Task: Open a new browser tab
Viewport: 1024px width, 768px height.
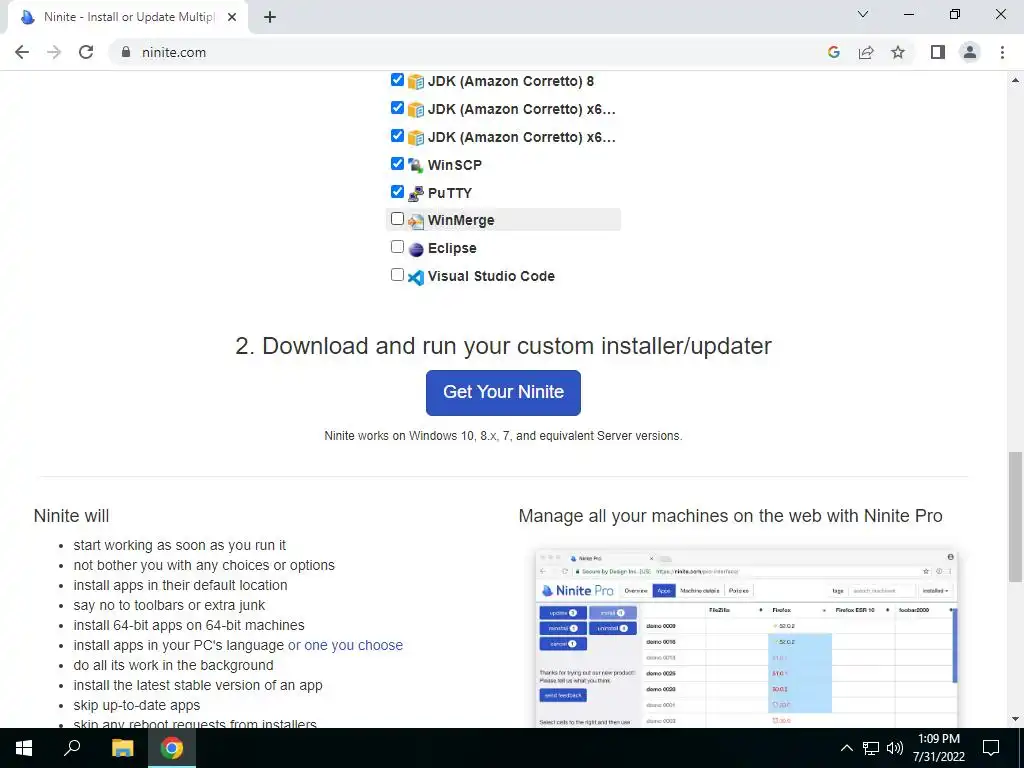Action: [x=270, y=17]
